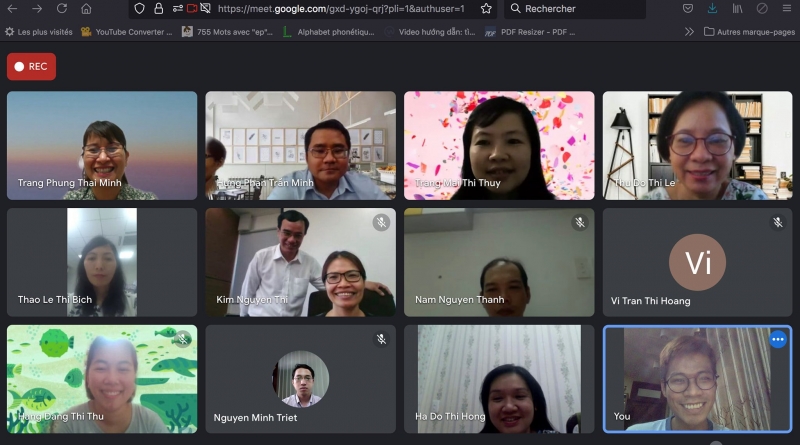Click the red camera permission icon

pyautogui.click(x=191, y=9)
